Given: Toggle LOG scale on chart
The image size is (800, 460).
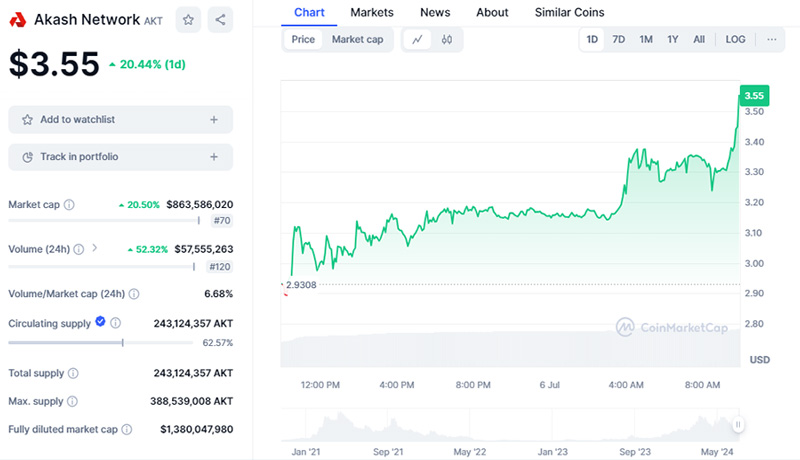Looking at the screenshot, I should [x=735, y=40].
